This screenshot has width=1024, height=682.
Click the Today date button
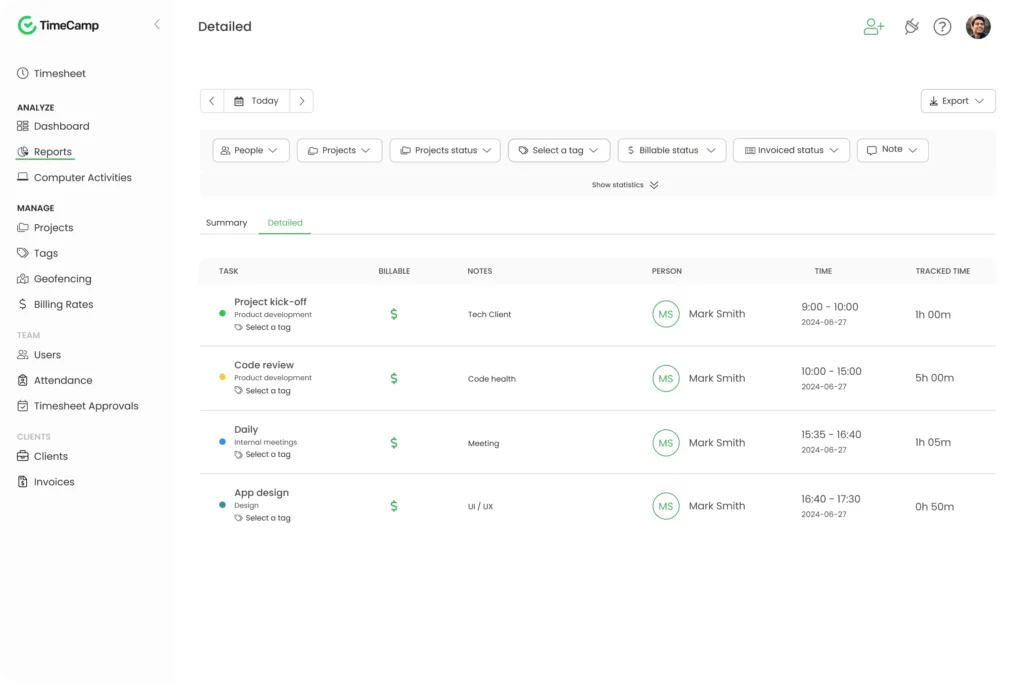(257, 101)
